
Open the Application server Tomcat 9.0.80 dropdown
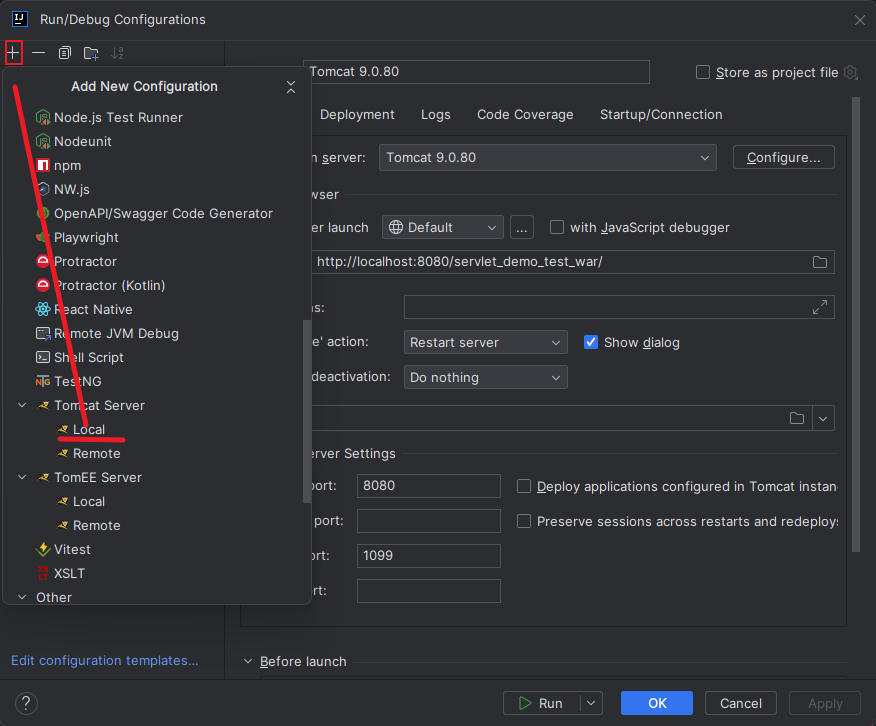(548, 158)
